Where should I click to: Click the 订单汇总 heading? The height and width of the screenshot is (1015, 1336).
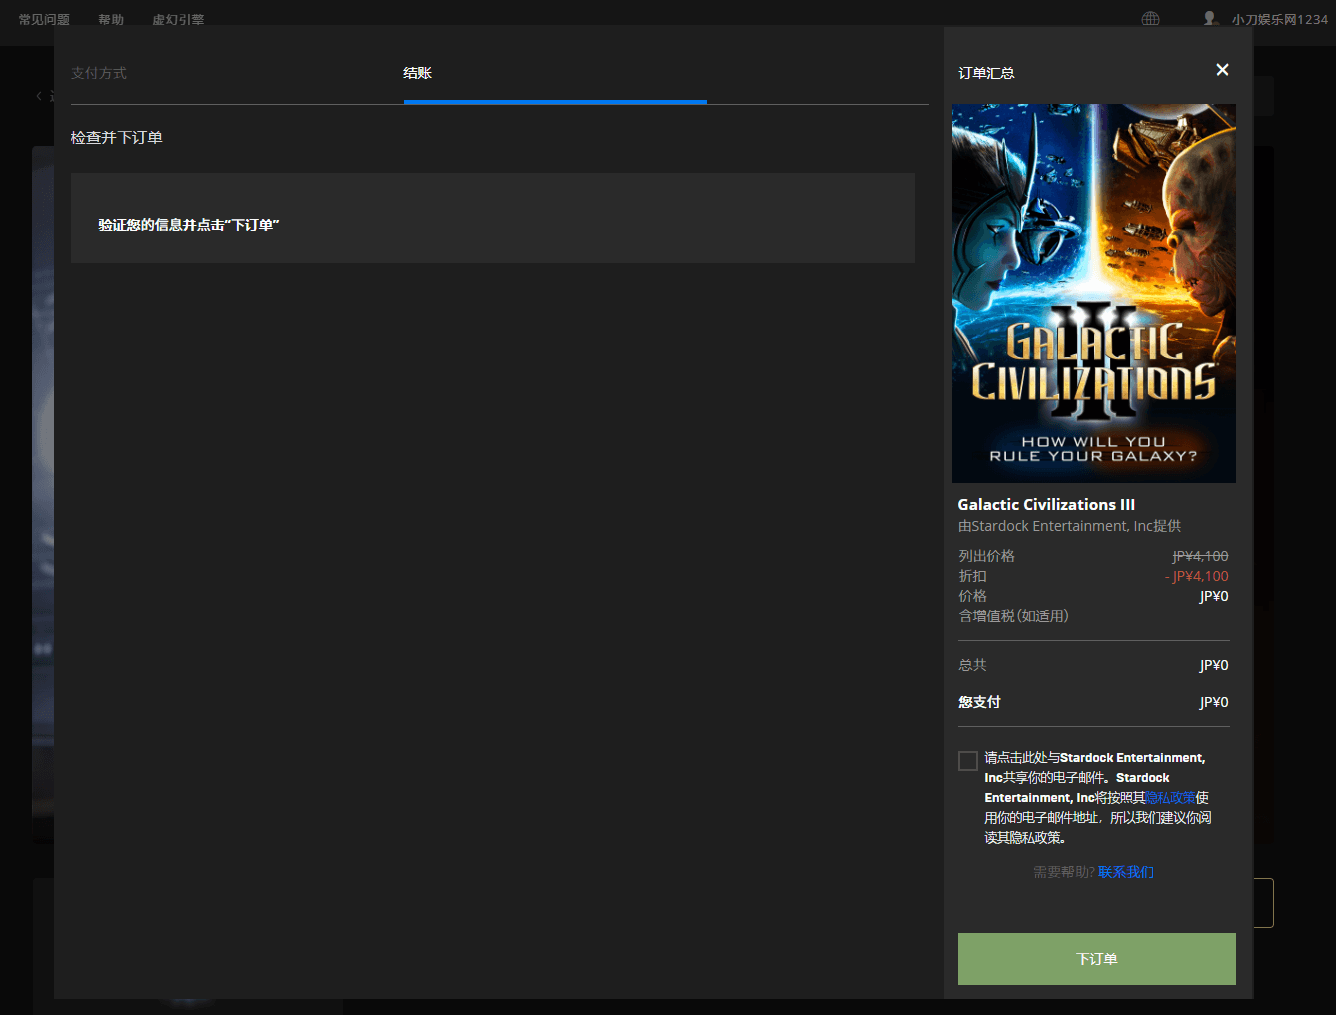click(x=986, y=73)
